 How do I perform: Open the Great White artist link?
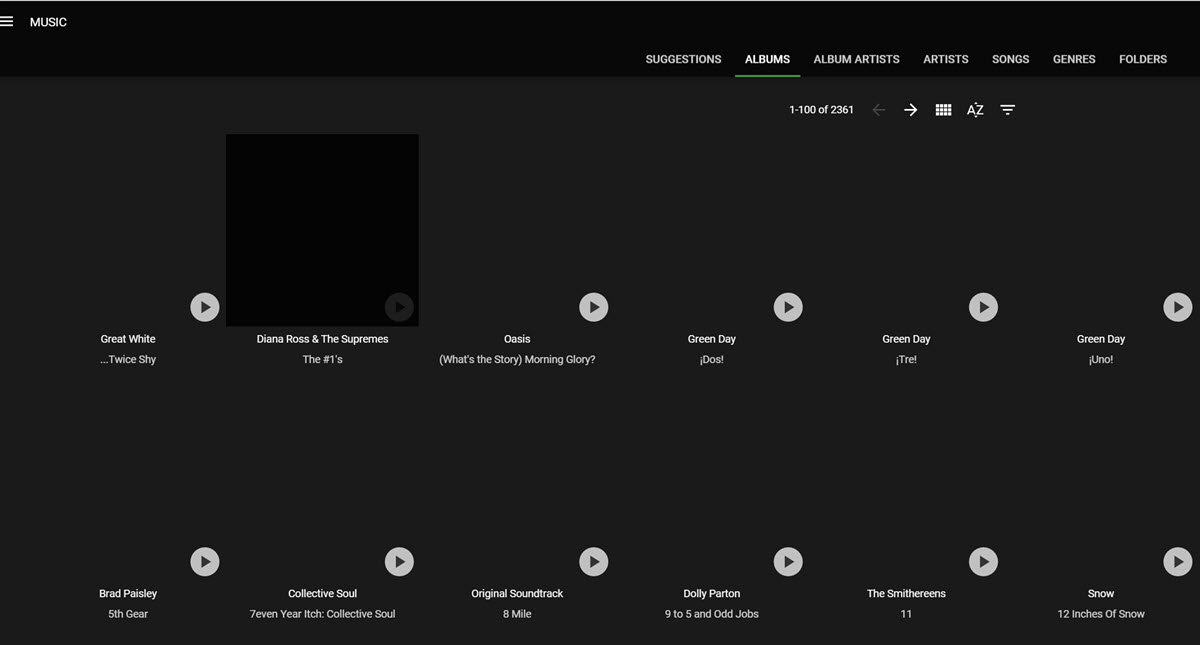click(x=128, y=339)
